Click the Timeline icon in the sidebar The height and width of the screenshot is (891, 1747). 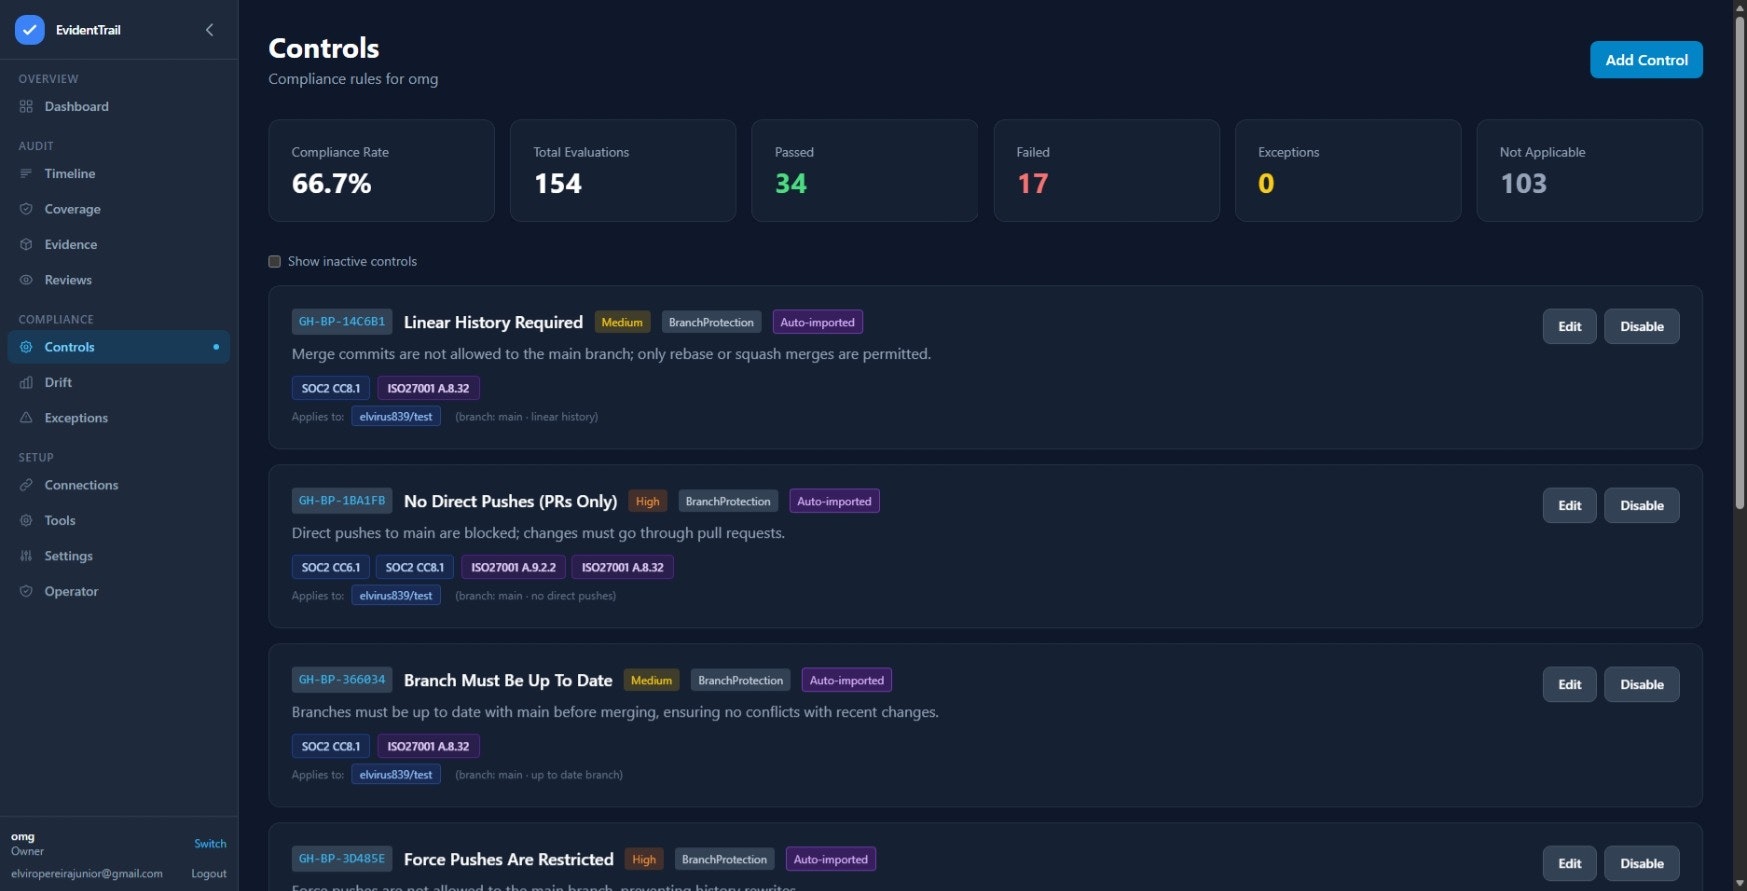(x=26, y=174)
